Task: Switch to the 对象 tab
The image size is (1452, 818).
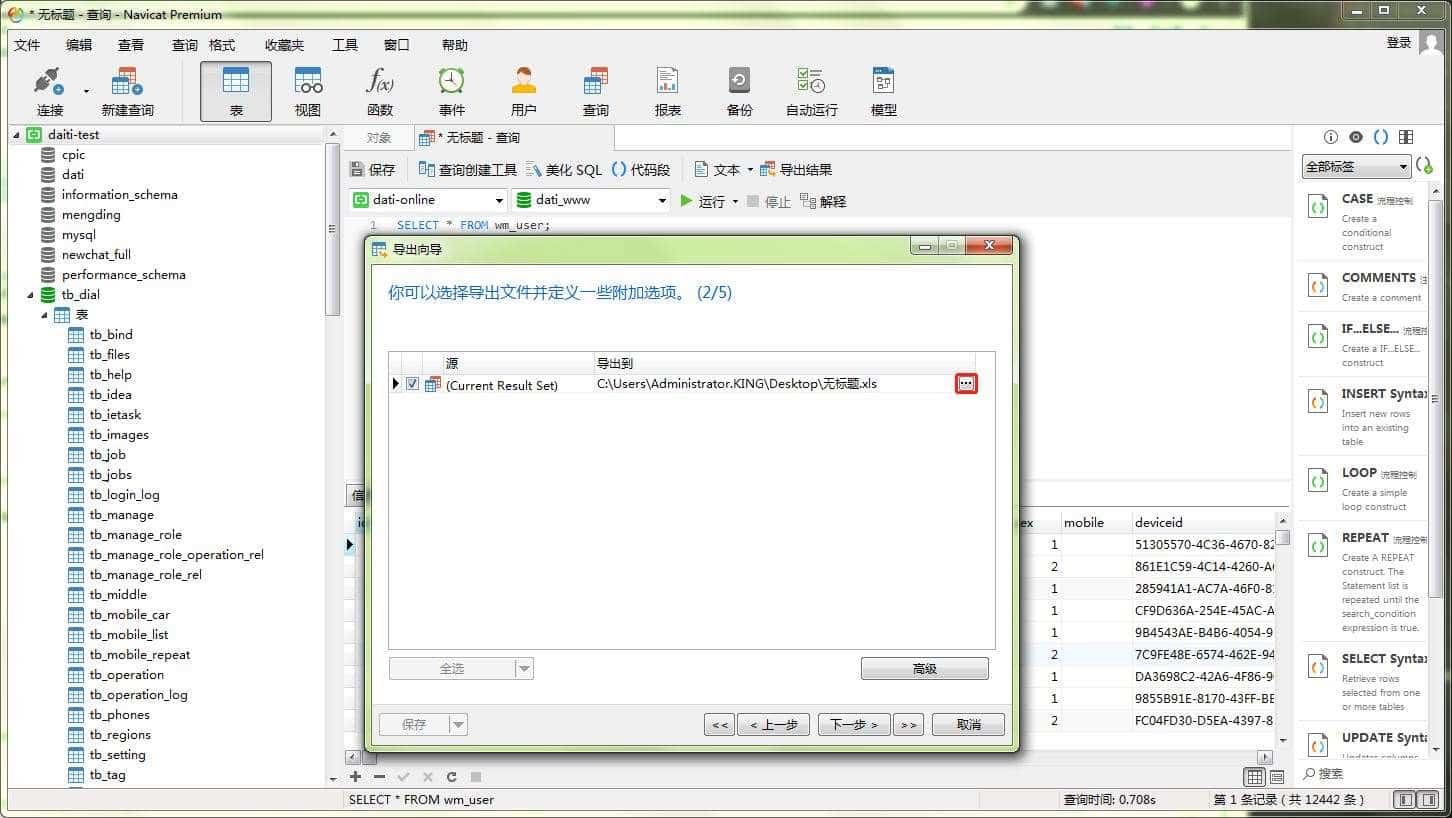Action: click(380, 137)
